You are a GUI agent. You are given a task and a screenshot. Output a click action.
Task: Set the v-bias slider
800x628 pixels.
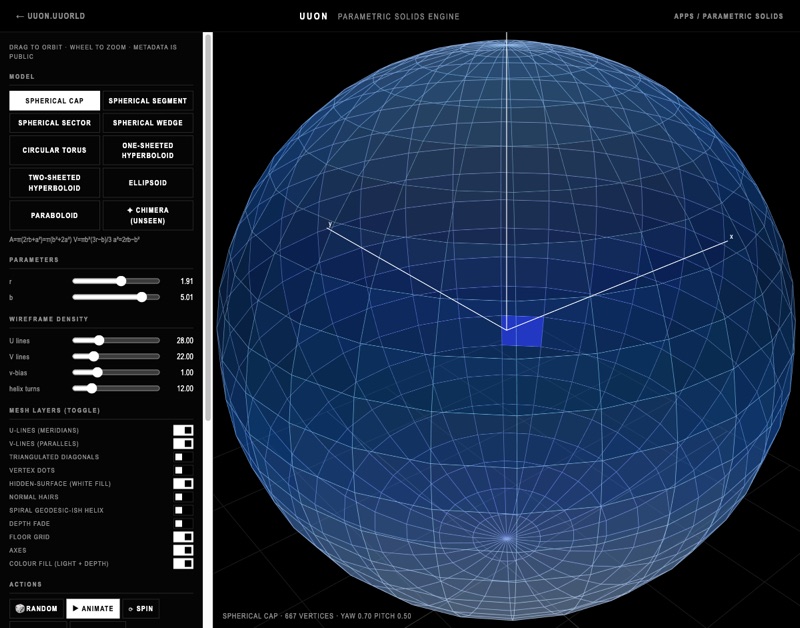[116, 372]
